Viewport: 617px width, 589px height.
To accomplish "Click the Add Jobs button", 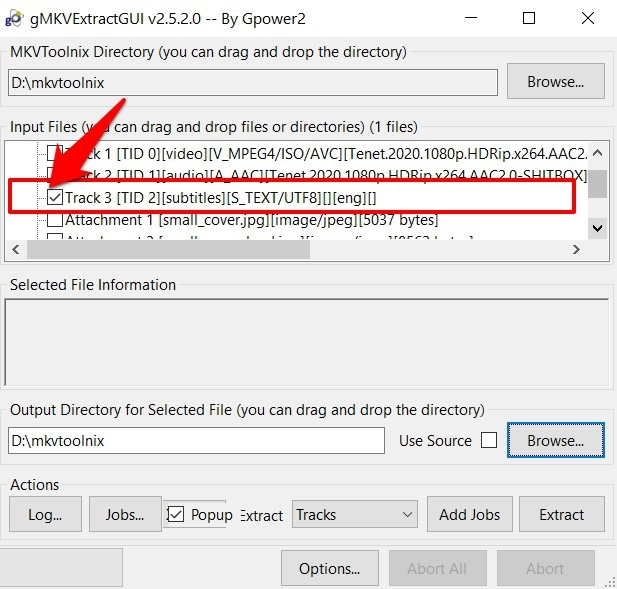I will (x=469, y=514).
